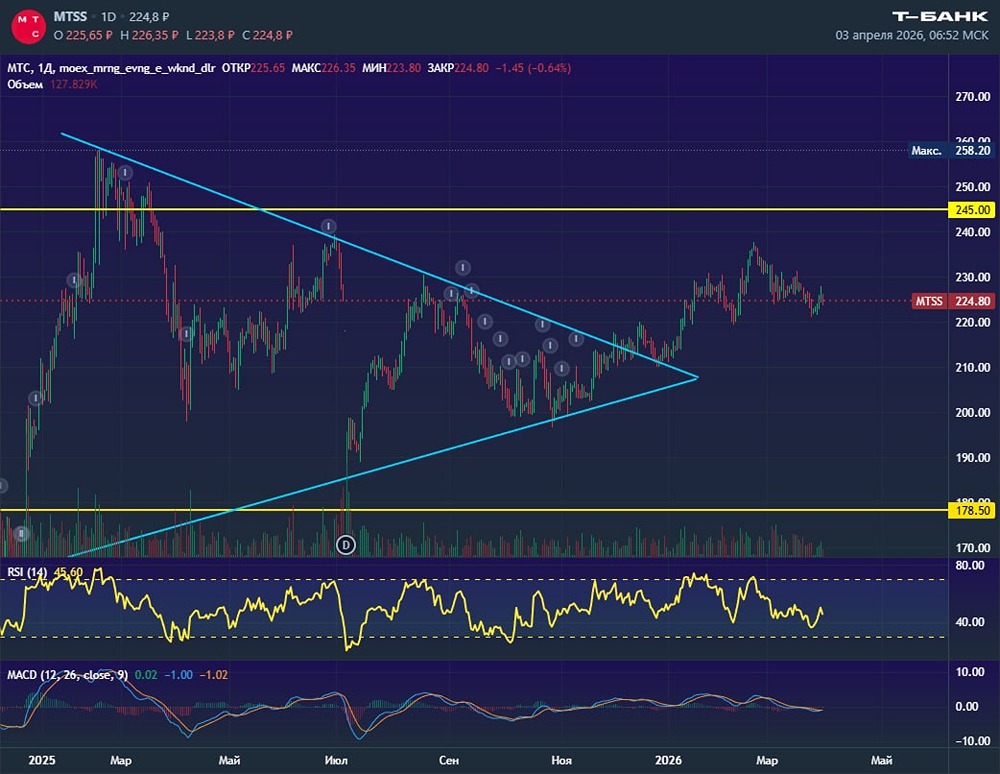Click the 2025 label on time axis

click(x=42, y=760)
